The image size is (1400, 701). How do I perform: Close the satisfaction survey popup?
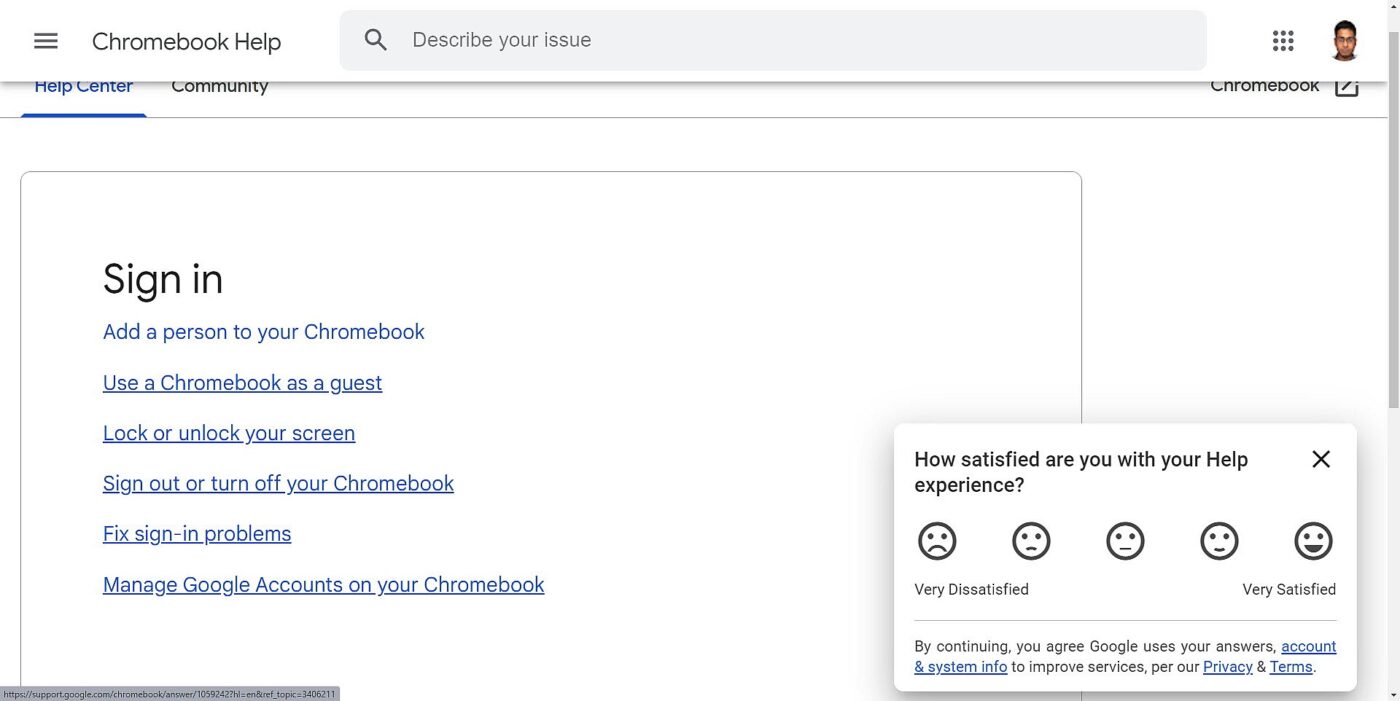click(x=1321, y=459)
